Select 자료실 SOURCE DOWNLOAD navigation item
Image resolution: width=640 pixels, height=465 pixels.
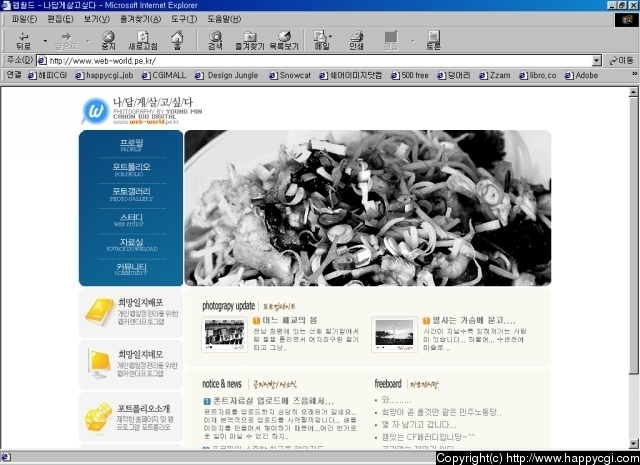(131, 245)
